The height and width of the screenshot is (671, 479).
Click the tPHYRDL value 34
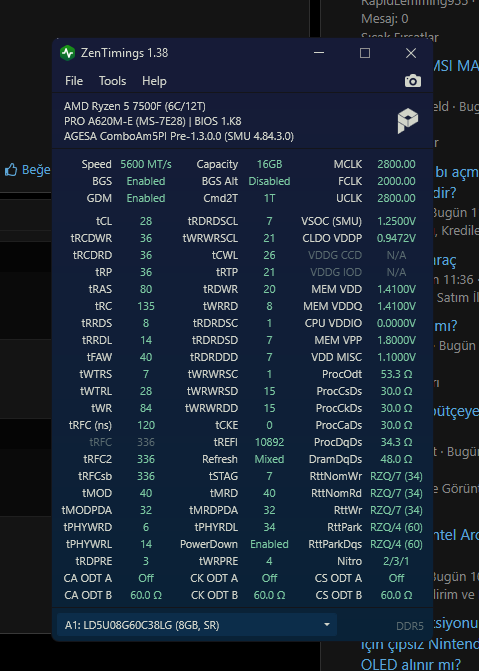[269, 527]
